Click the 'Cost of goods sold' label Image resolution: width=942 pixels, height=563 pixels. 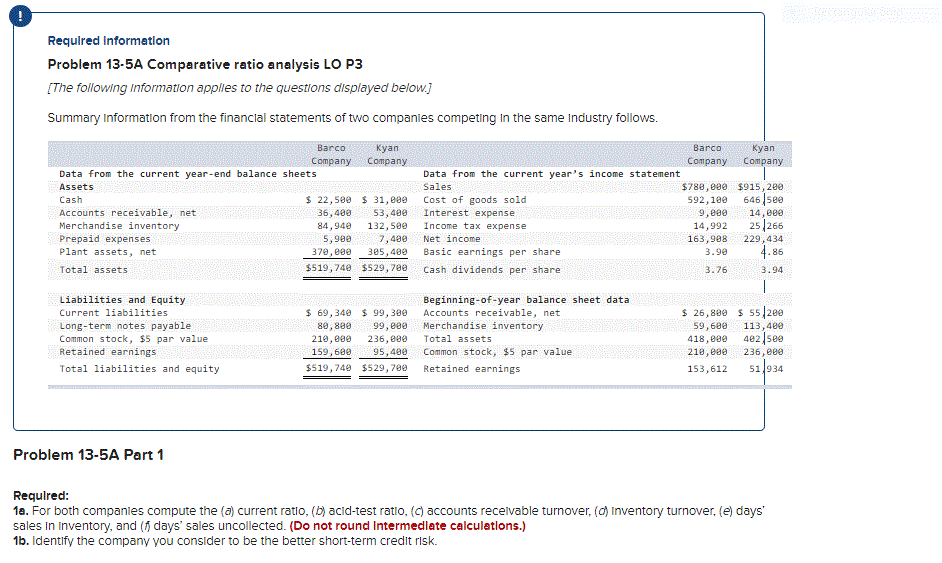pyautogui.click(x=475, y=199)
